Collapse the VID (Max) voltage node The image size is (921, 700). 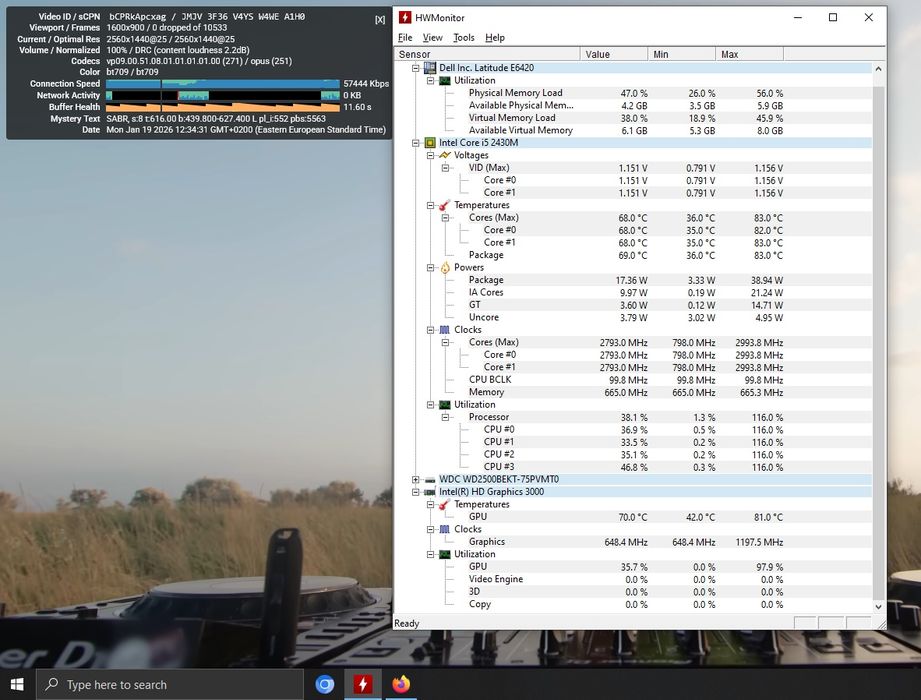click(x=445, y=168)
